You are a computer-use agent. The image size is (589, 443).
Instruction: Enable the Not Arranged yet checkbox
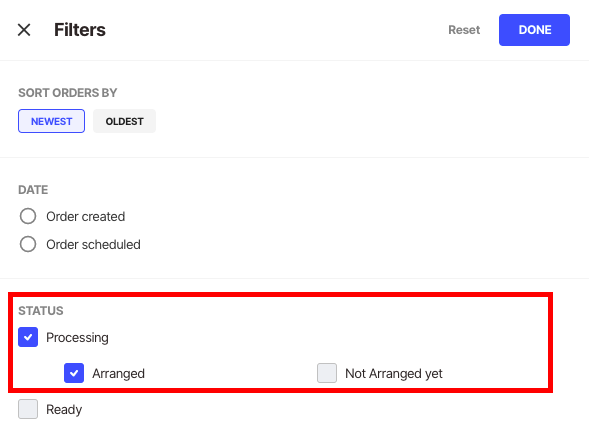(327, 373)
